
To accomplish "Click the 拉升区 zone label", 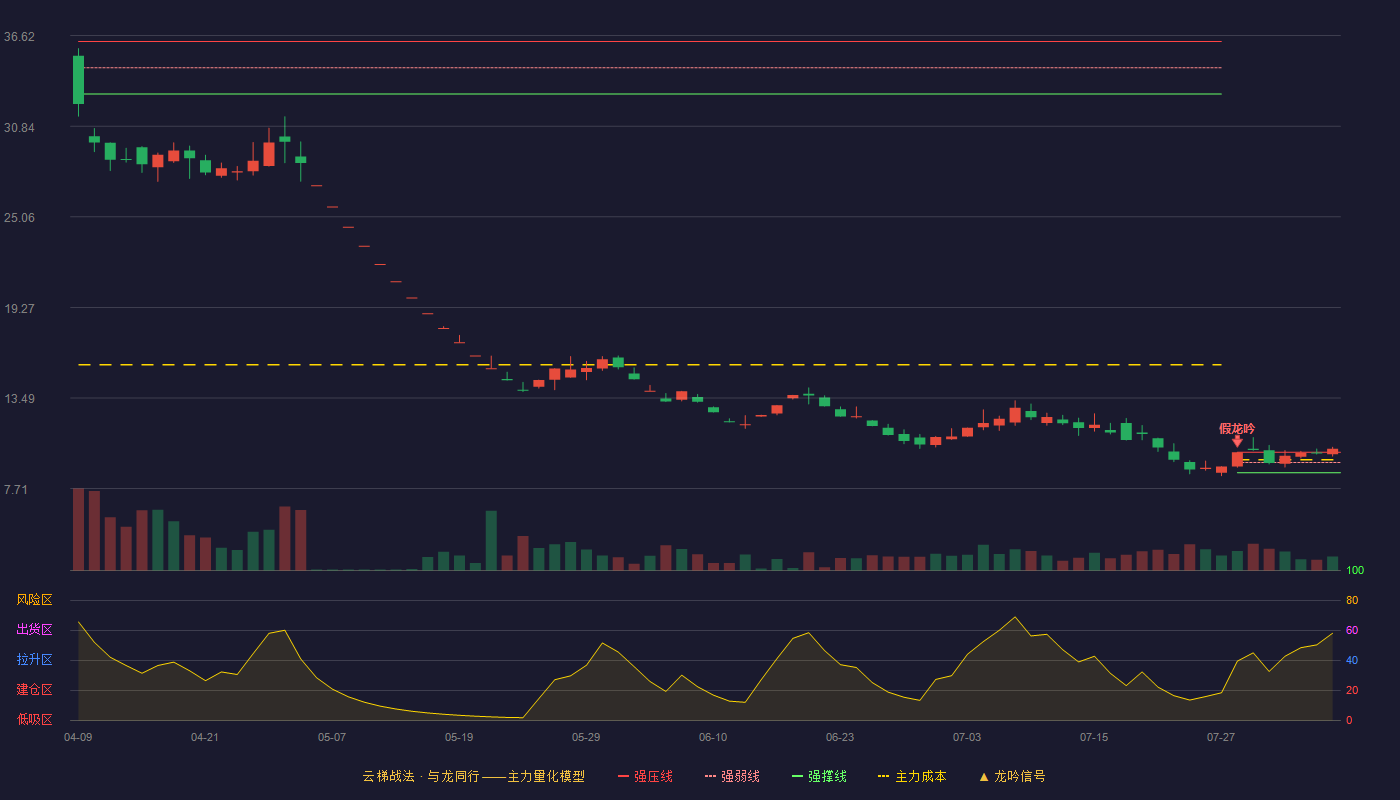I will point(34,660).
